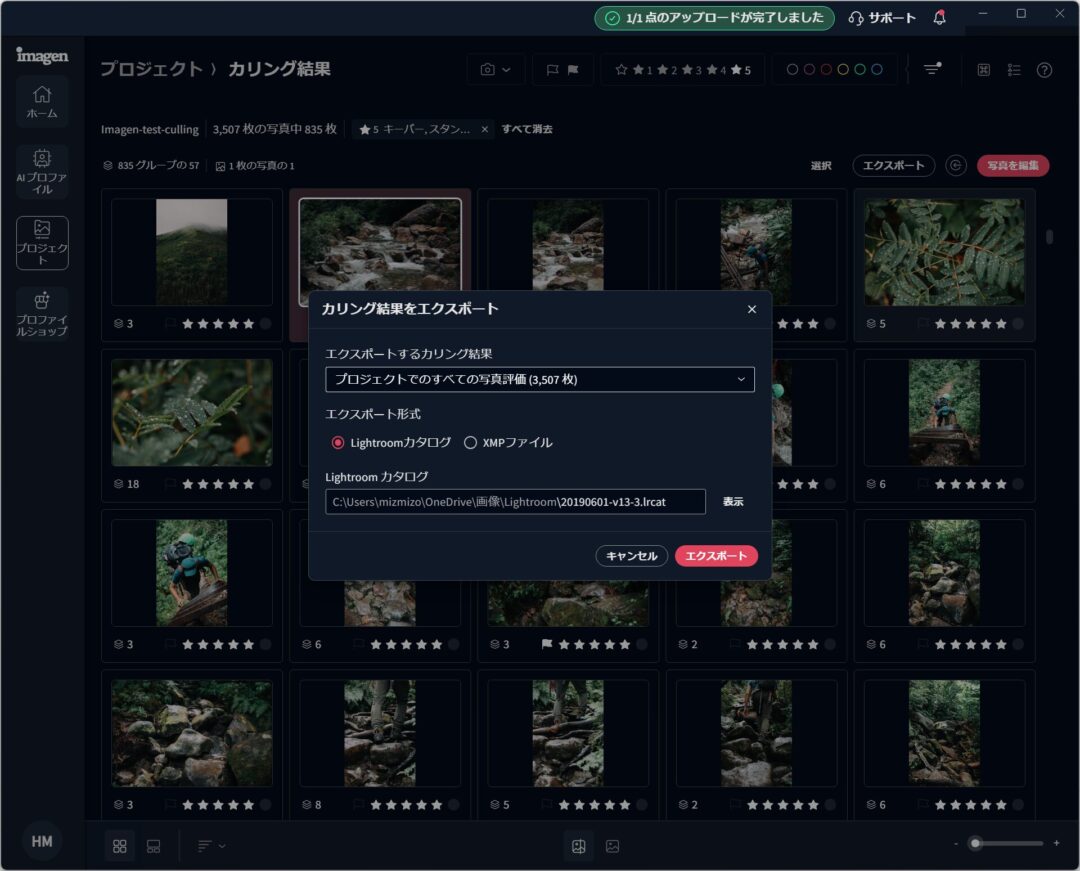The height and width of the screenshot is (871, 1080).
Task: Select the XMP file radio button
Action: 470,442
